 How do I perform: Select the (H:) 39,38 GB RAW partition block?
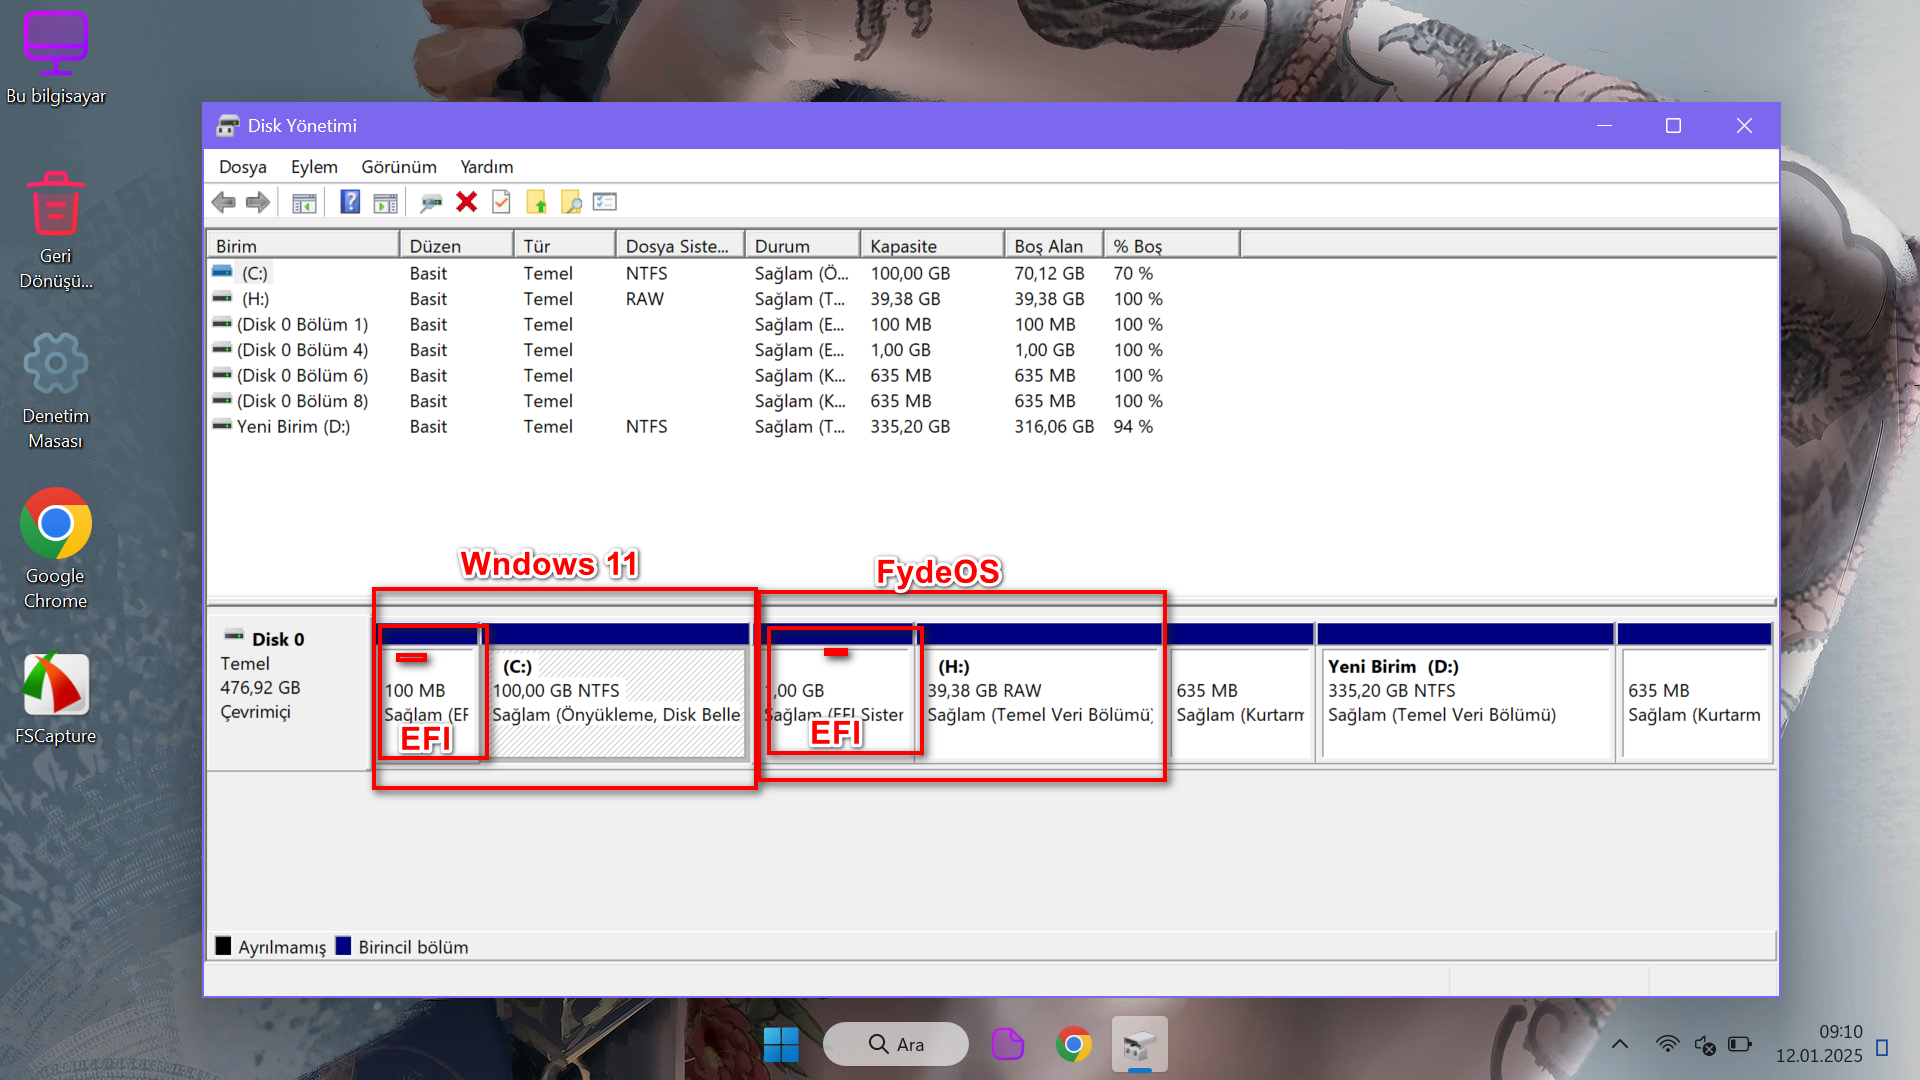pos(1040,700)
